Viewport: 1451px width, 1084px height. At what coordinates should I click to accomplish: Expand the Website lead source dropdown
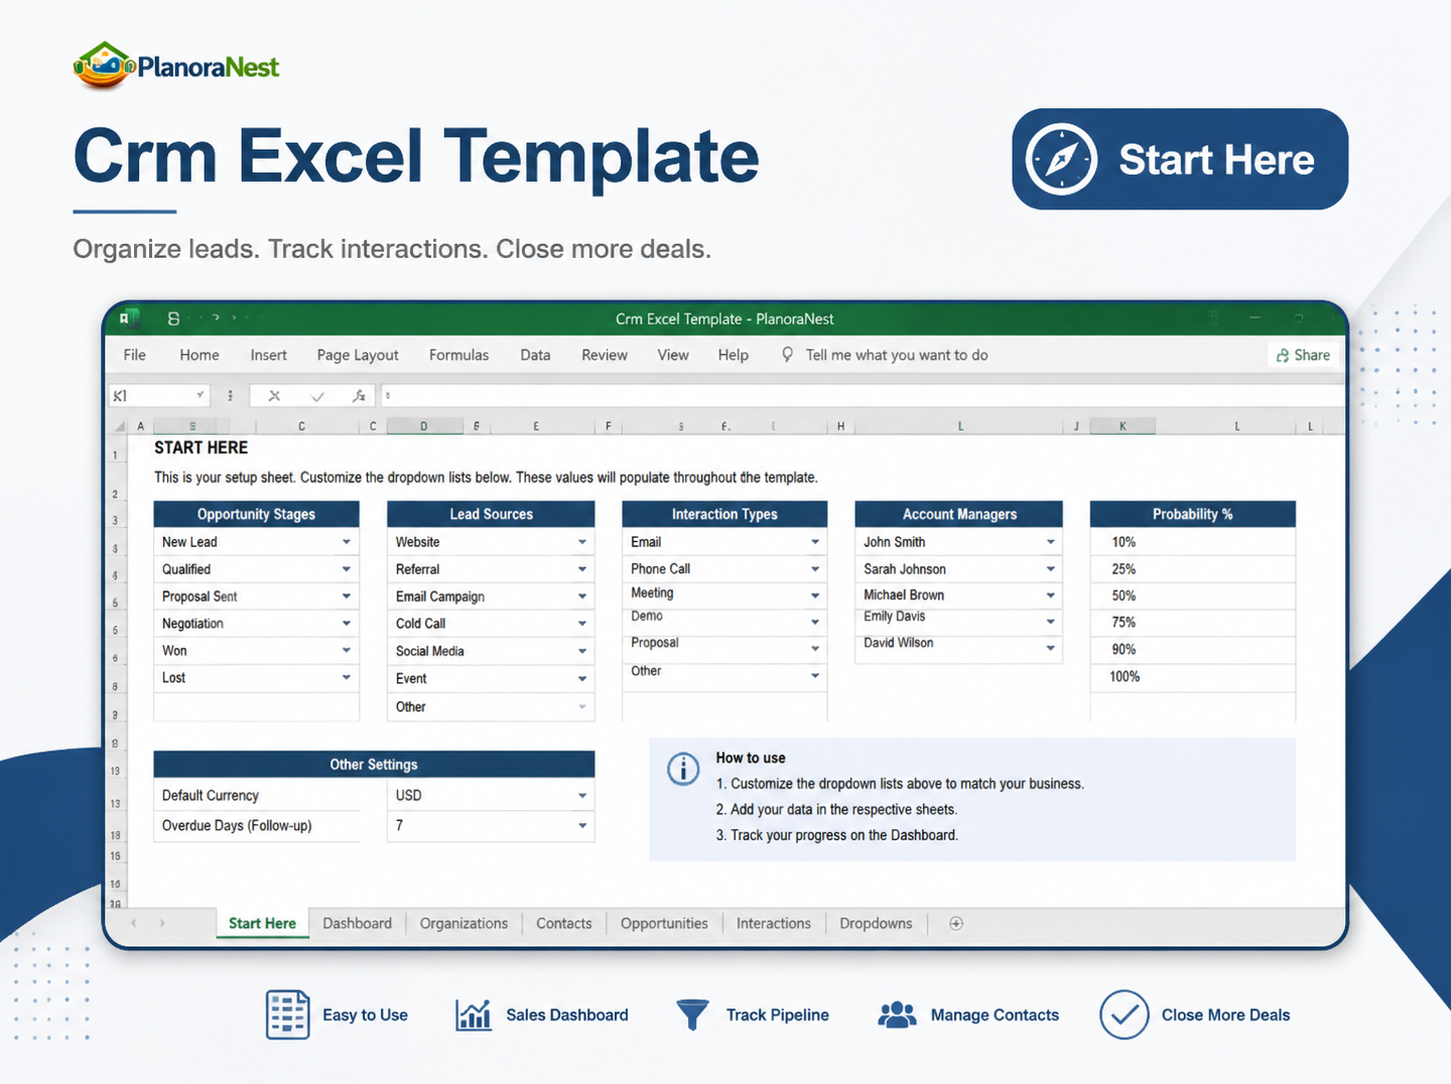(x=582, y=542)
